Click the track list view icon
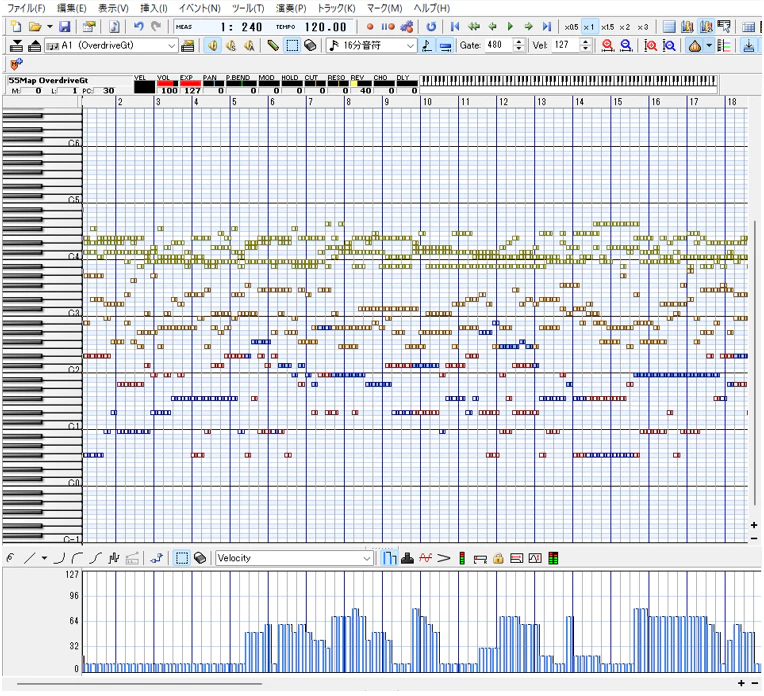Screen dimensions: 764x696 [669, 27]
